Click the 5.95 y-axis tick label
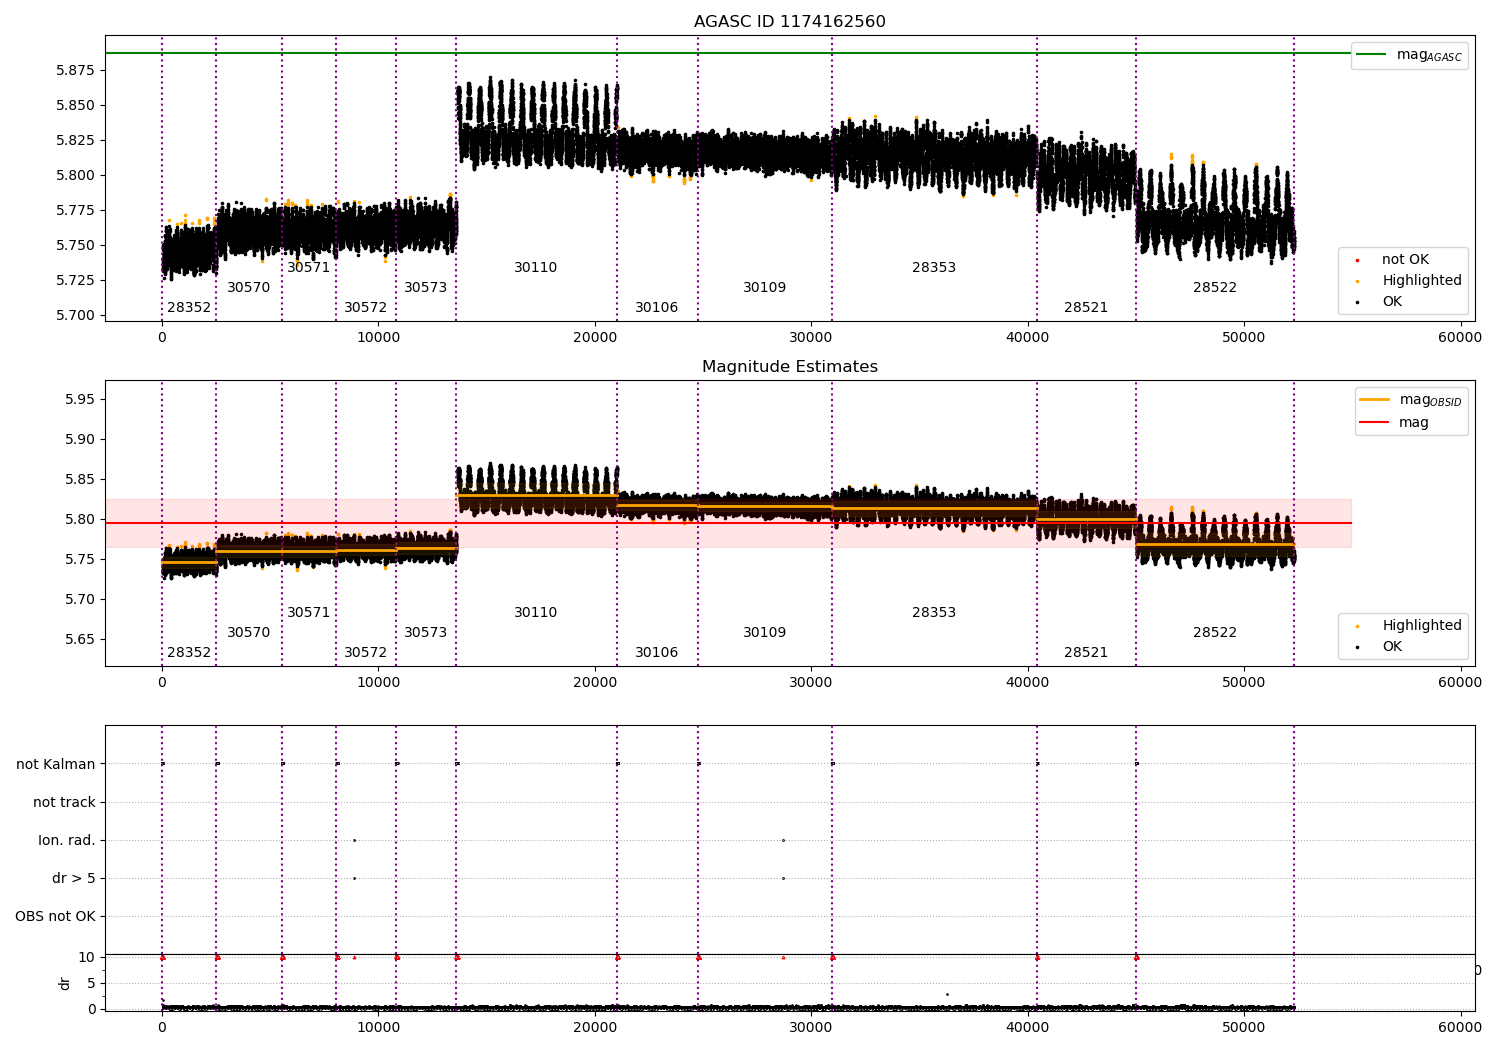This screenshot has height=1050, width=1500. 79,400
